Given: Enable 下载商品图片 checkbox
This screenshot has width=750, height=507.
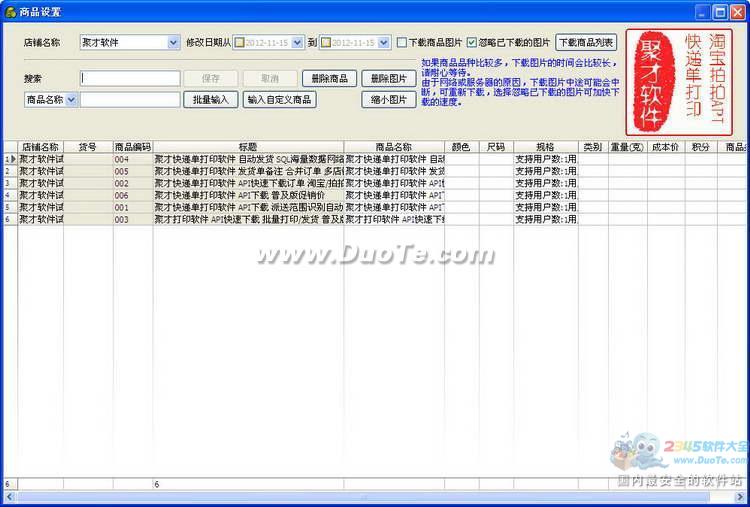Looking at the screenshot, I should pyautogui.click(x=402, y=43).
